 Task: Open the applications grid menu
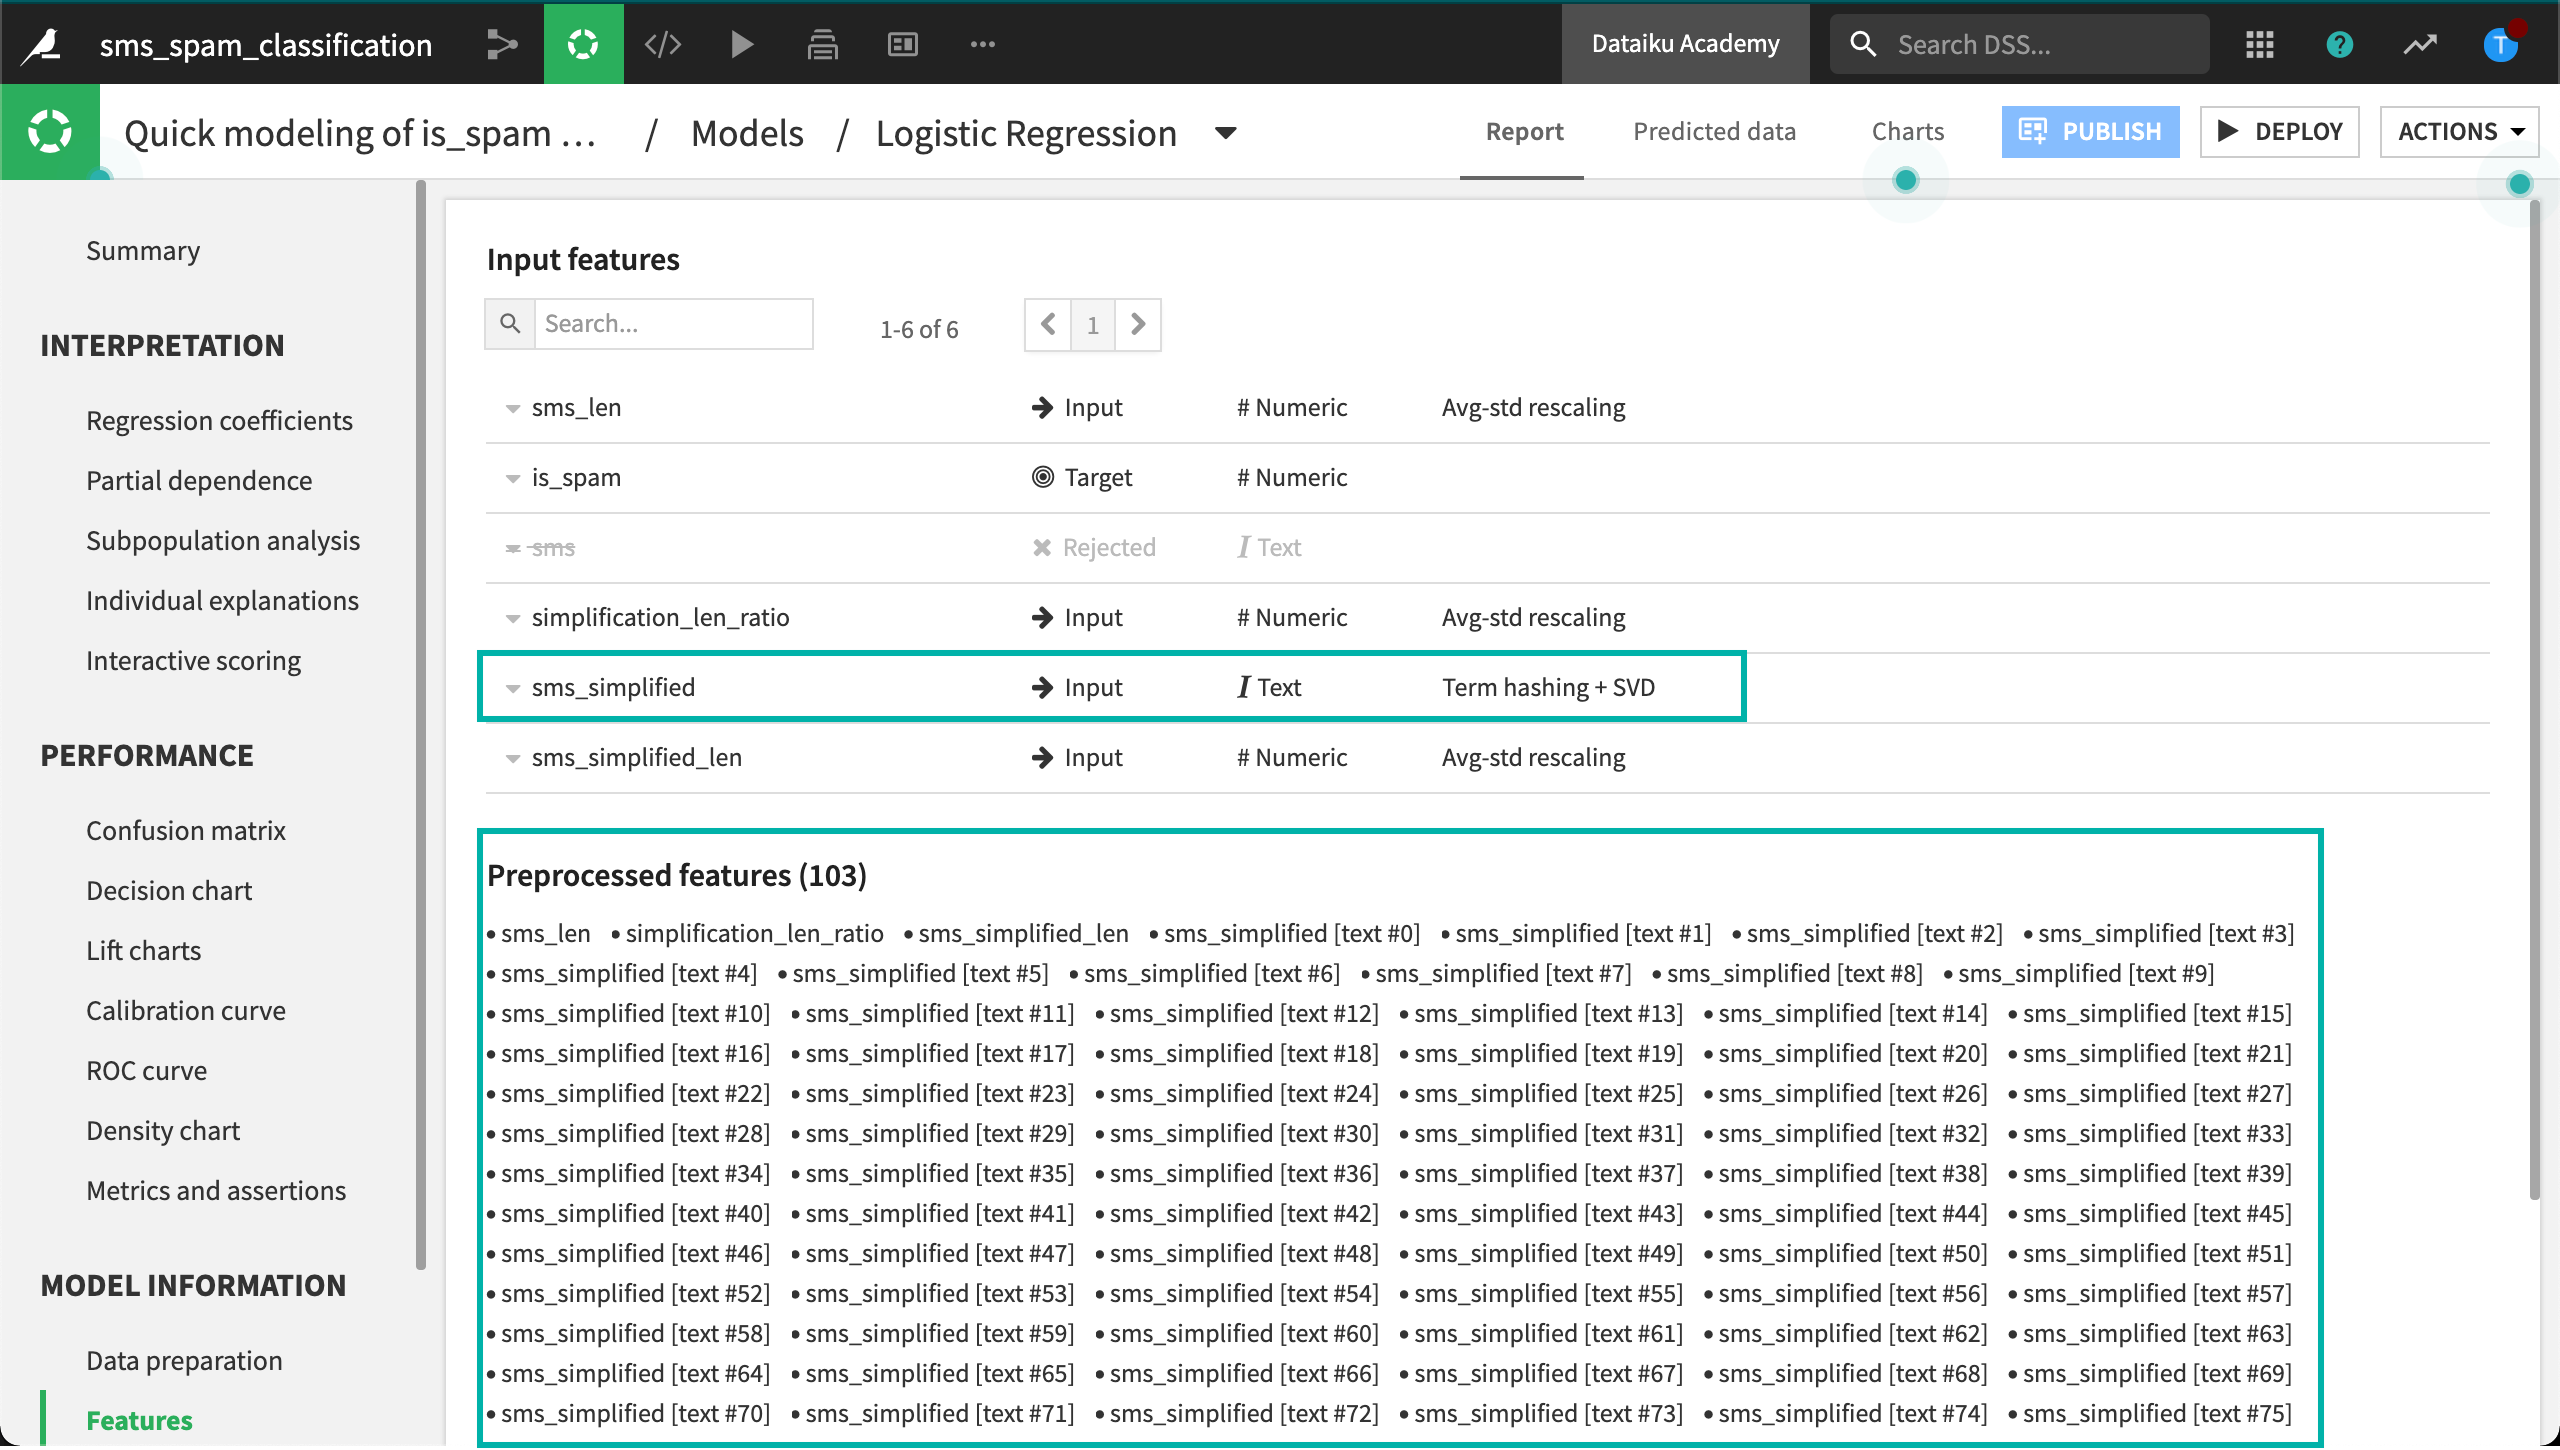2259,44
